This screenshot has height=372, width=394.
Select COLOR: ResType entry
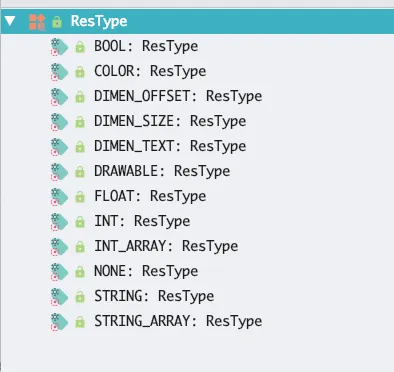tap(150, 71)
